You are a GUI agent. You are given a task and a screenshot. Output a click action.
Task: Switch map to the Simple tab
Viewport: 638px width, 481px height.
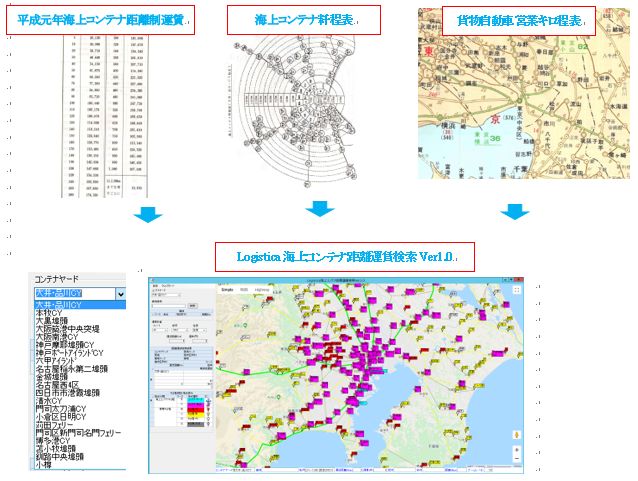(227, 289)
